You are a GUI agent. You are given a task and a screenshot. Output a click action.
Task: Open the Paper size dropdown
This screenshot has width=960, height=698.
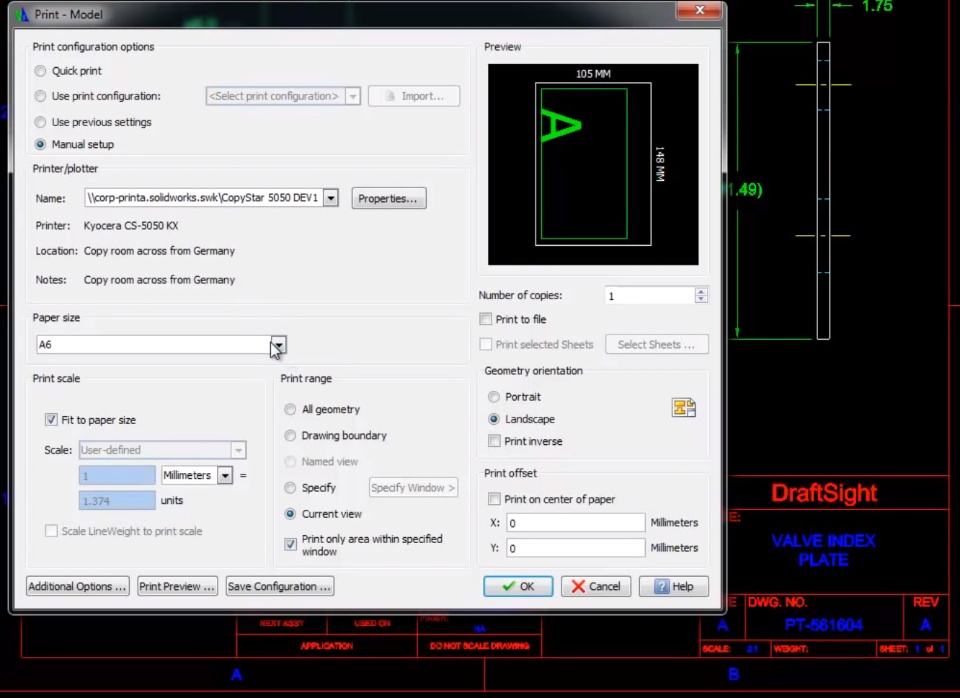278,345
